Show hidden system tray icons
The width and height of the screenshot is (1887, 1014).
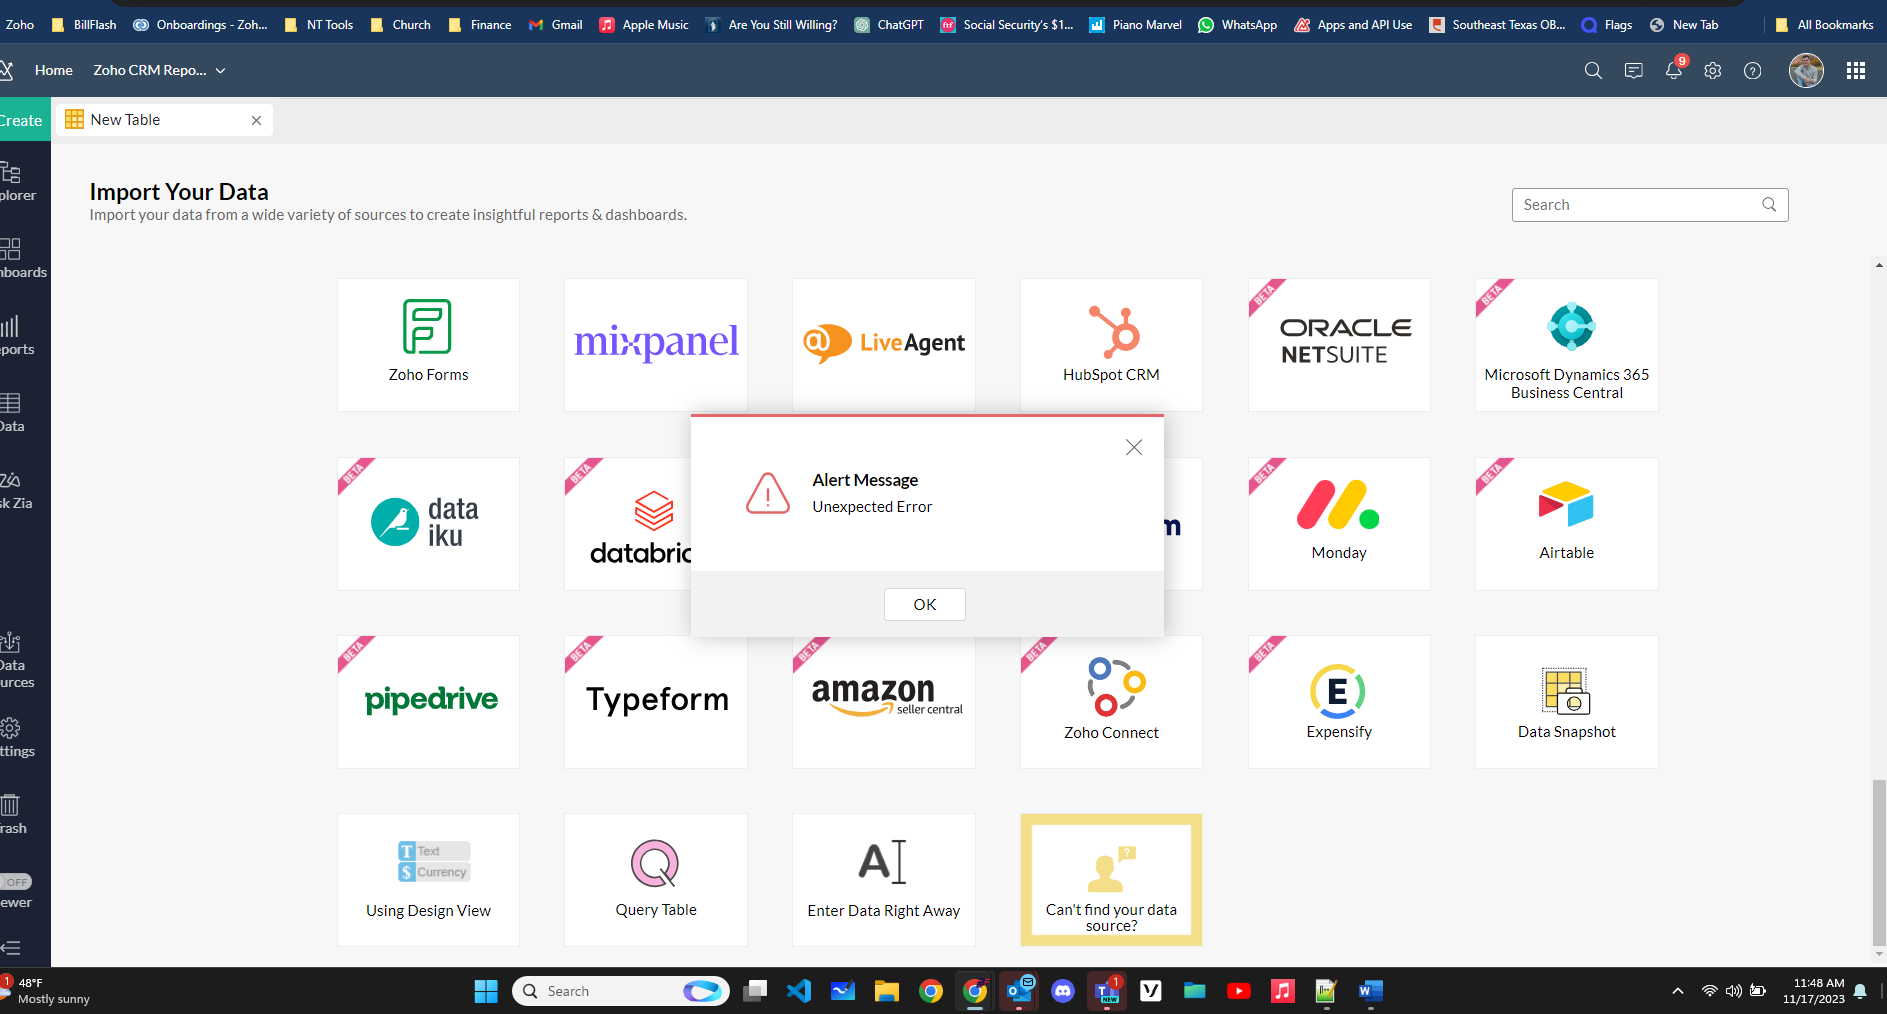(1677, 991)
